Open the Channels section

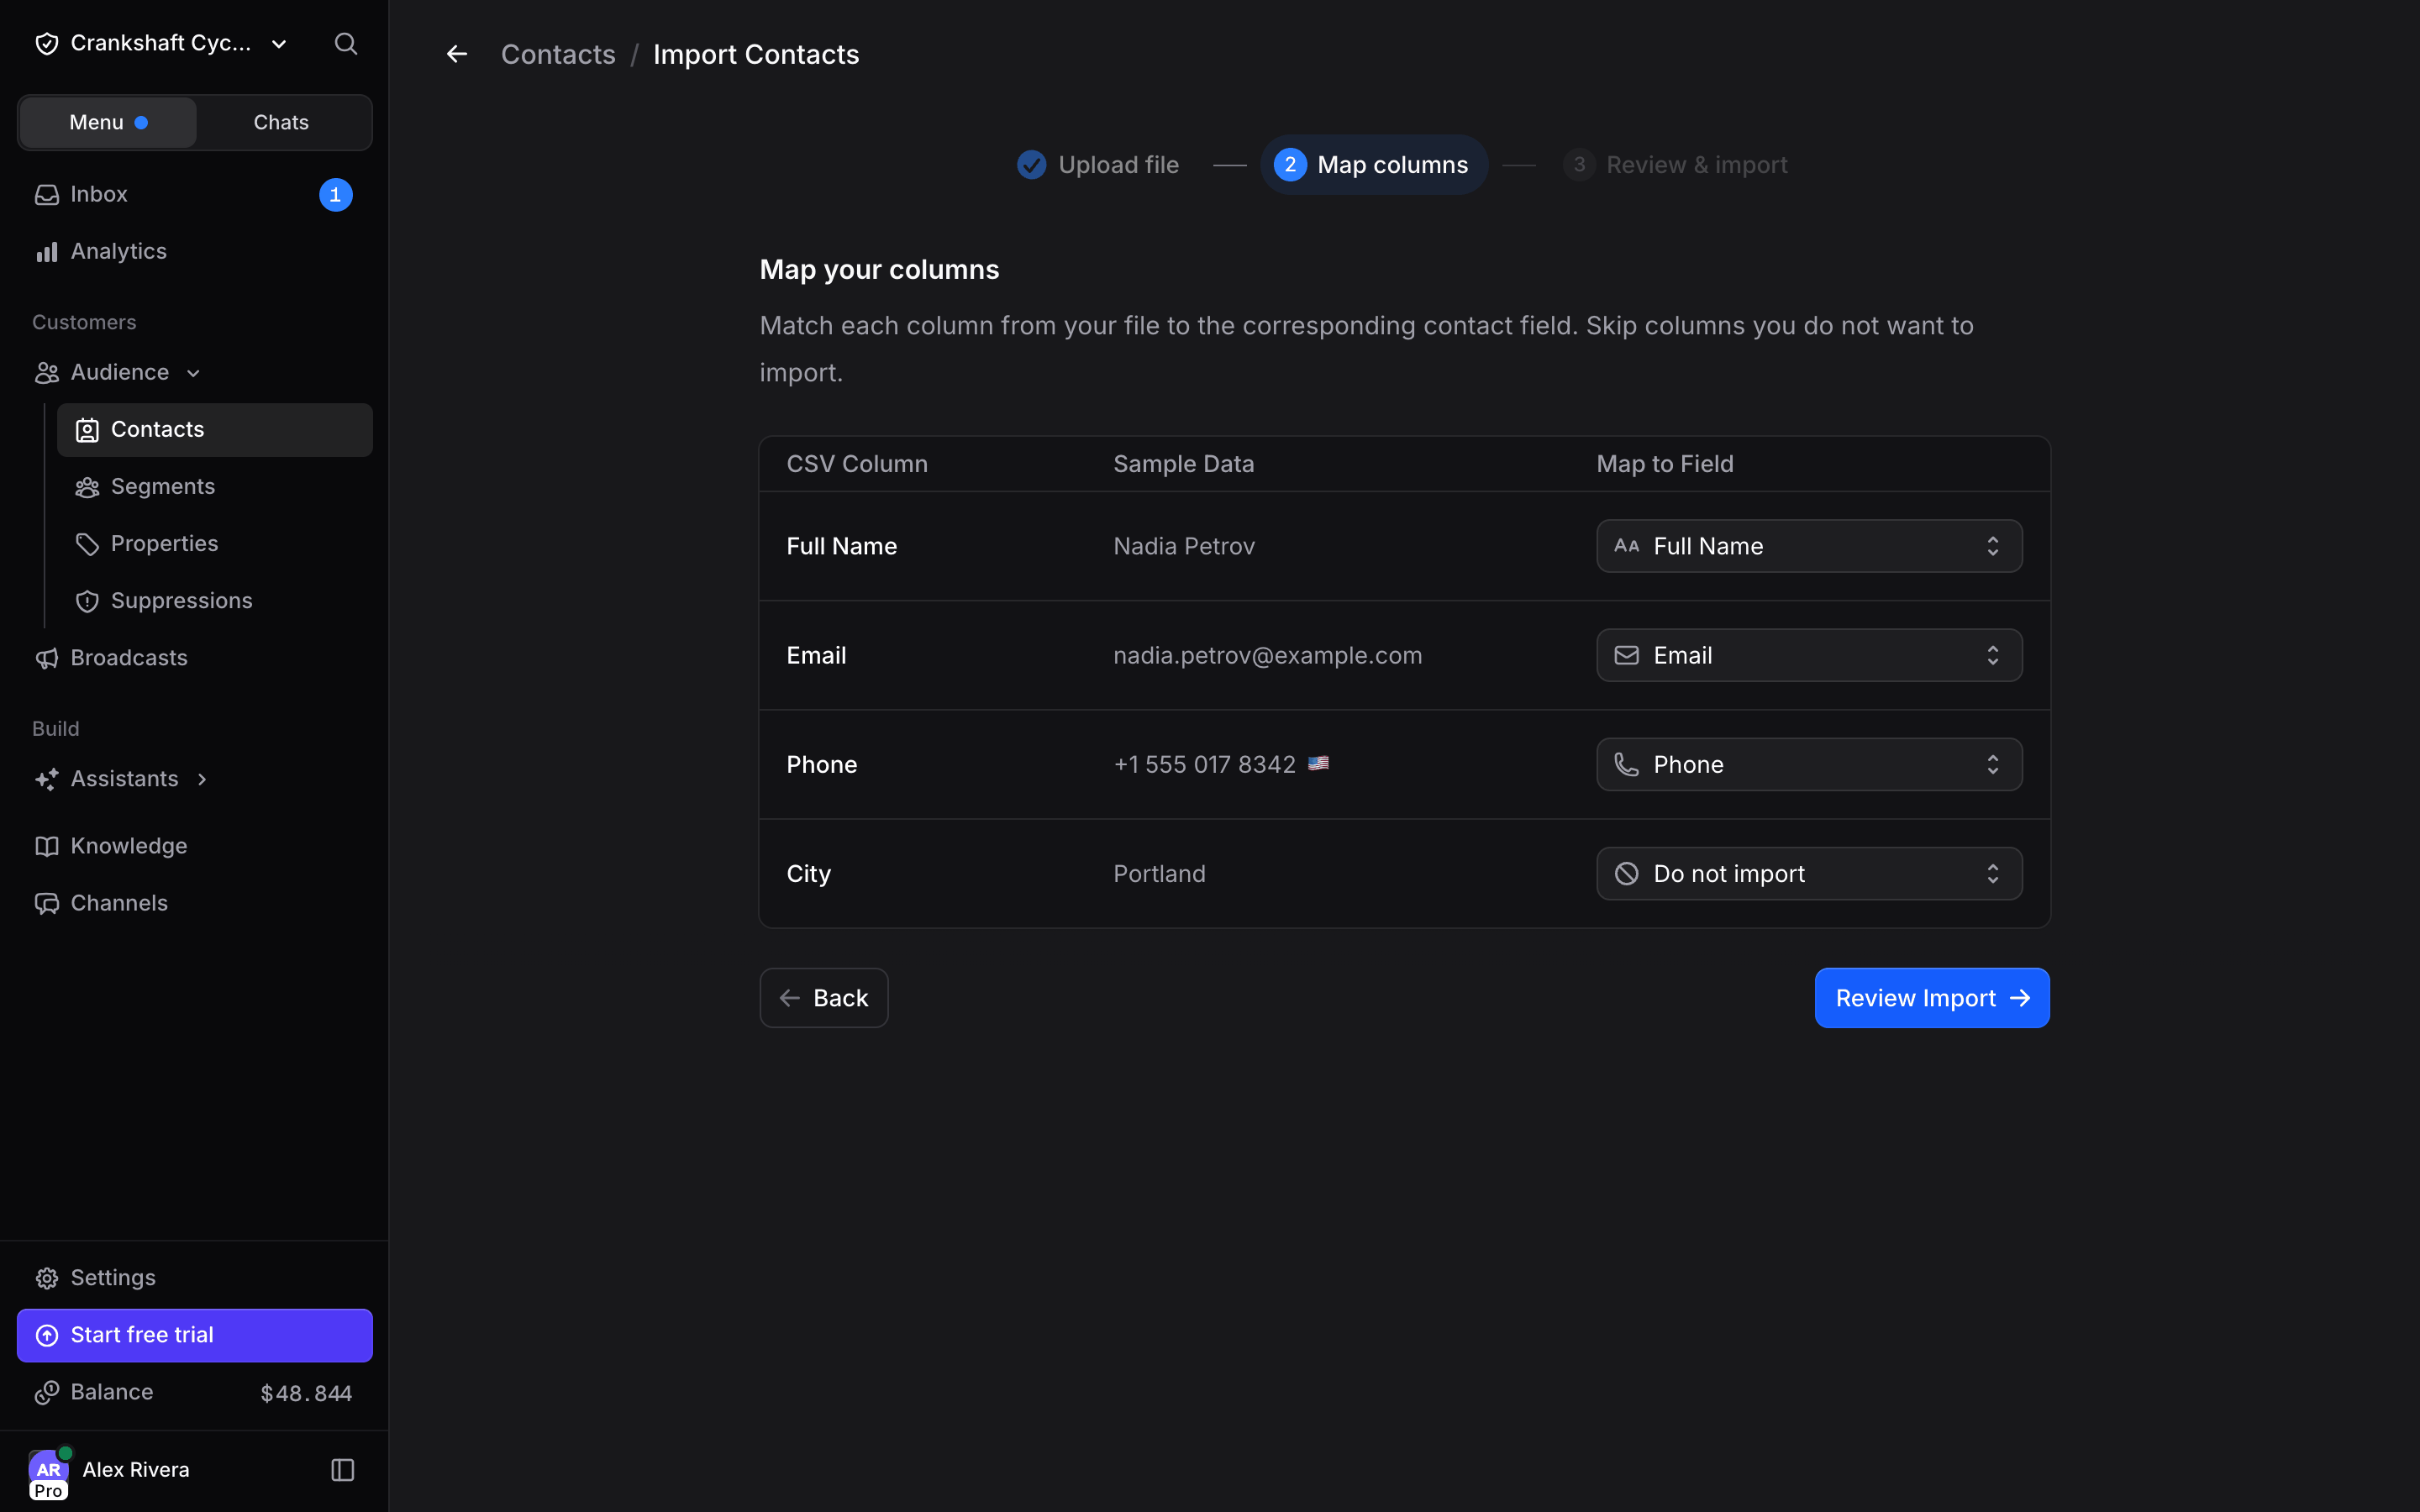pyautogui.click(x=195, y=902)
